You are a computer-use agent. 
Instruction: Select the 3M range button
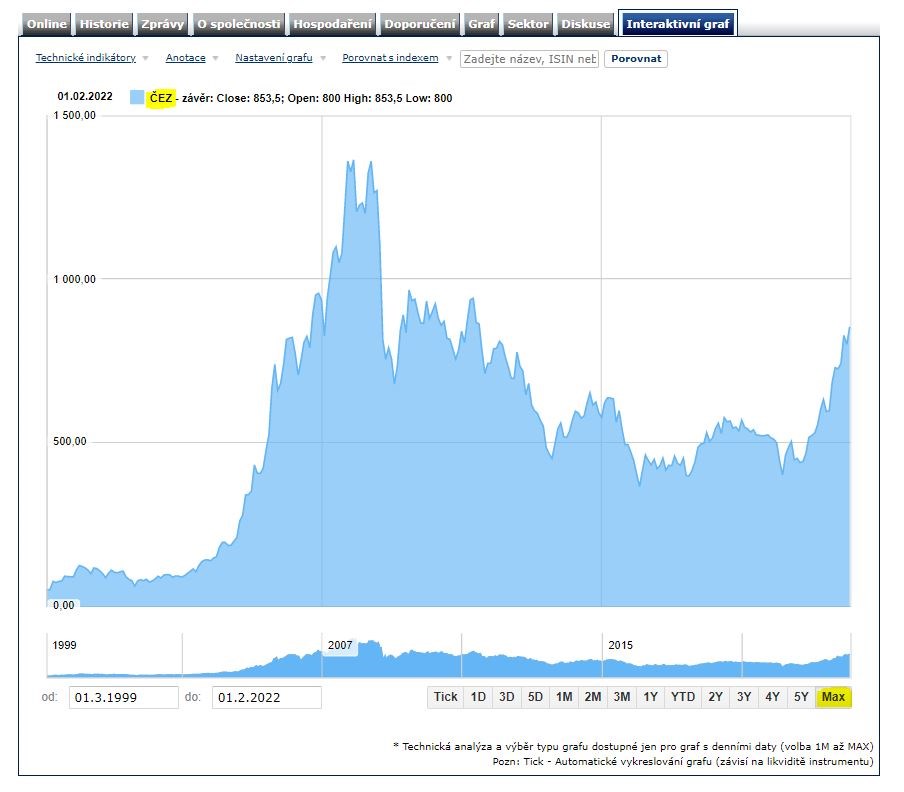click(x=621, y=697)
